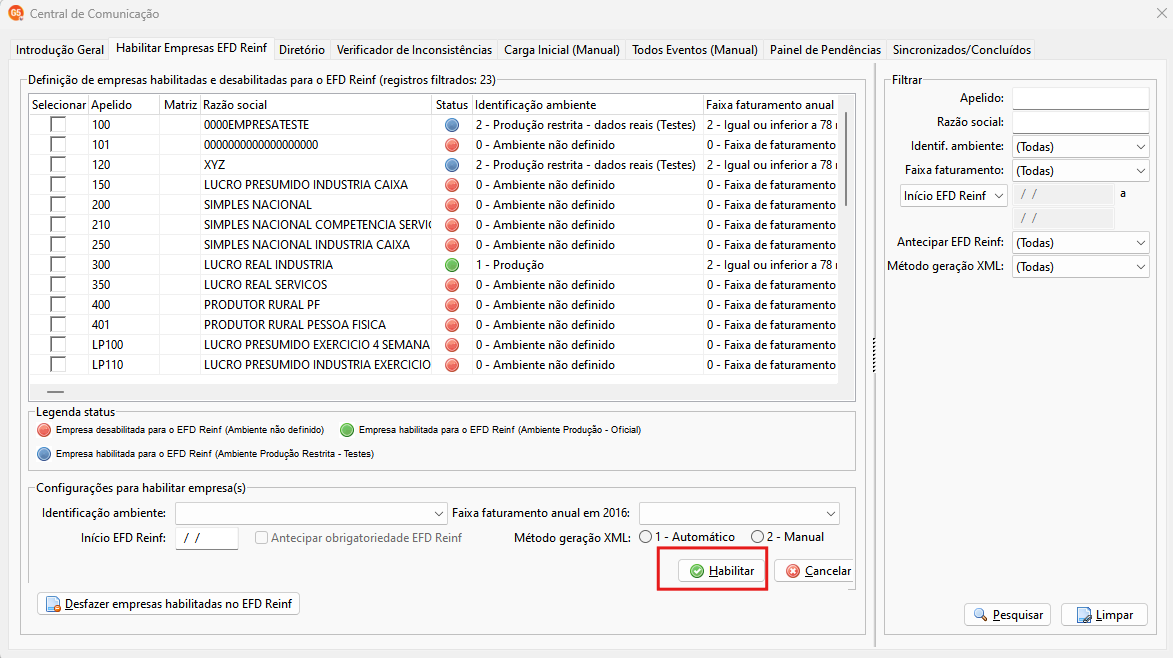Viewport: 1173px width, 658px height.
Task: Click the red status icon for row 101
Action: [452, 145]
